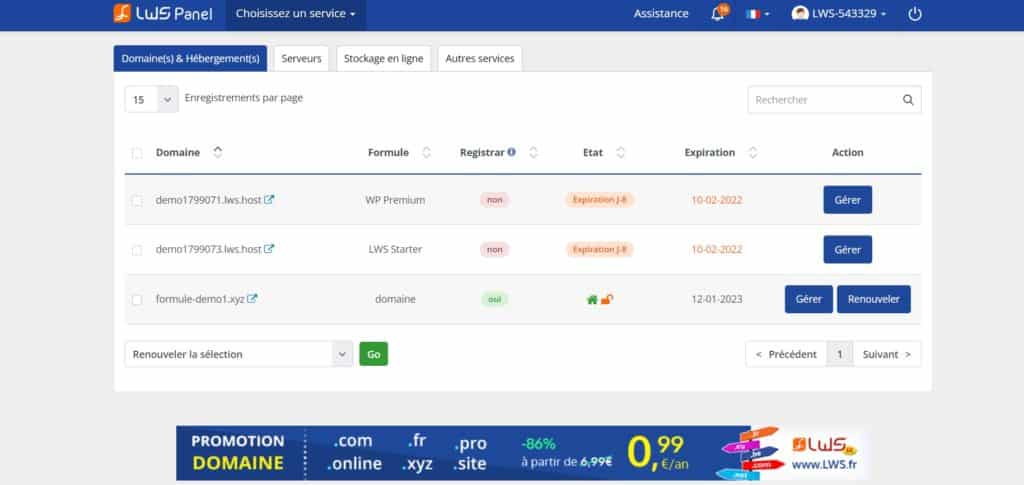The width and height of the screenshot is (1024, 485).
Task: Open external link icon for formule-demo1.xyz
Action: click(x=253, y=299)
